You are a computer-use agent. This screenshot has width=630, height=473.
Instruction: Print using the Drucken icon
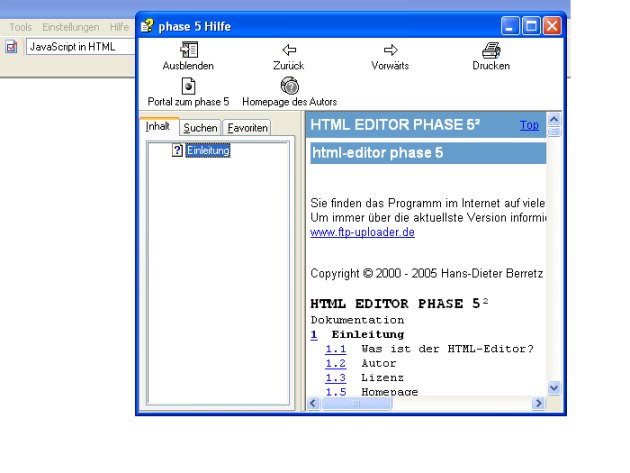click(491, 50)
